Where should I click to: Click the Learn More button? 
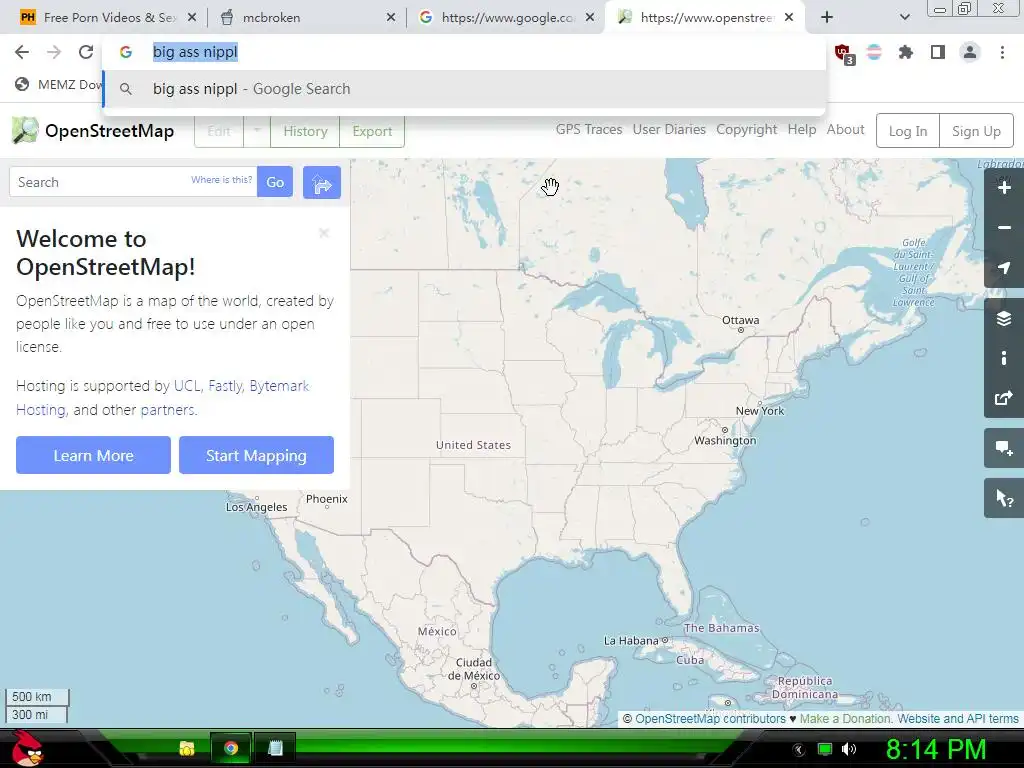(x=93, y=455)
